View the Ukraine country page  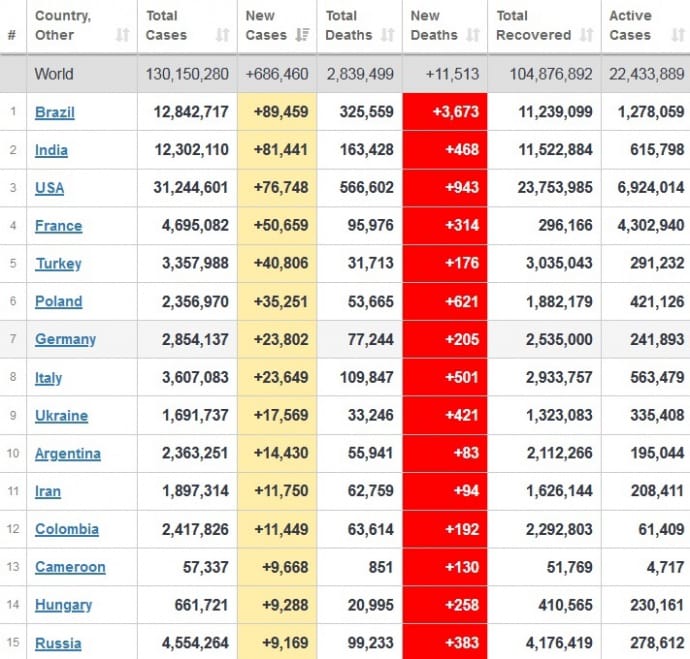[x=61, y=415]
